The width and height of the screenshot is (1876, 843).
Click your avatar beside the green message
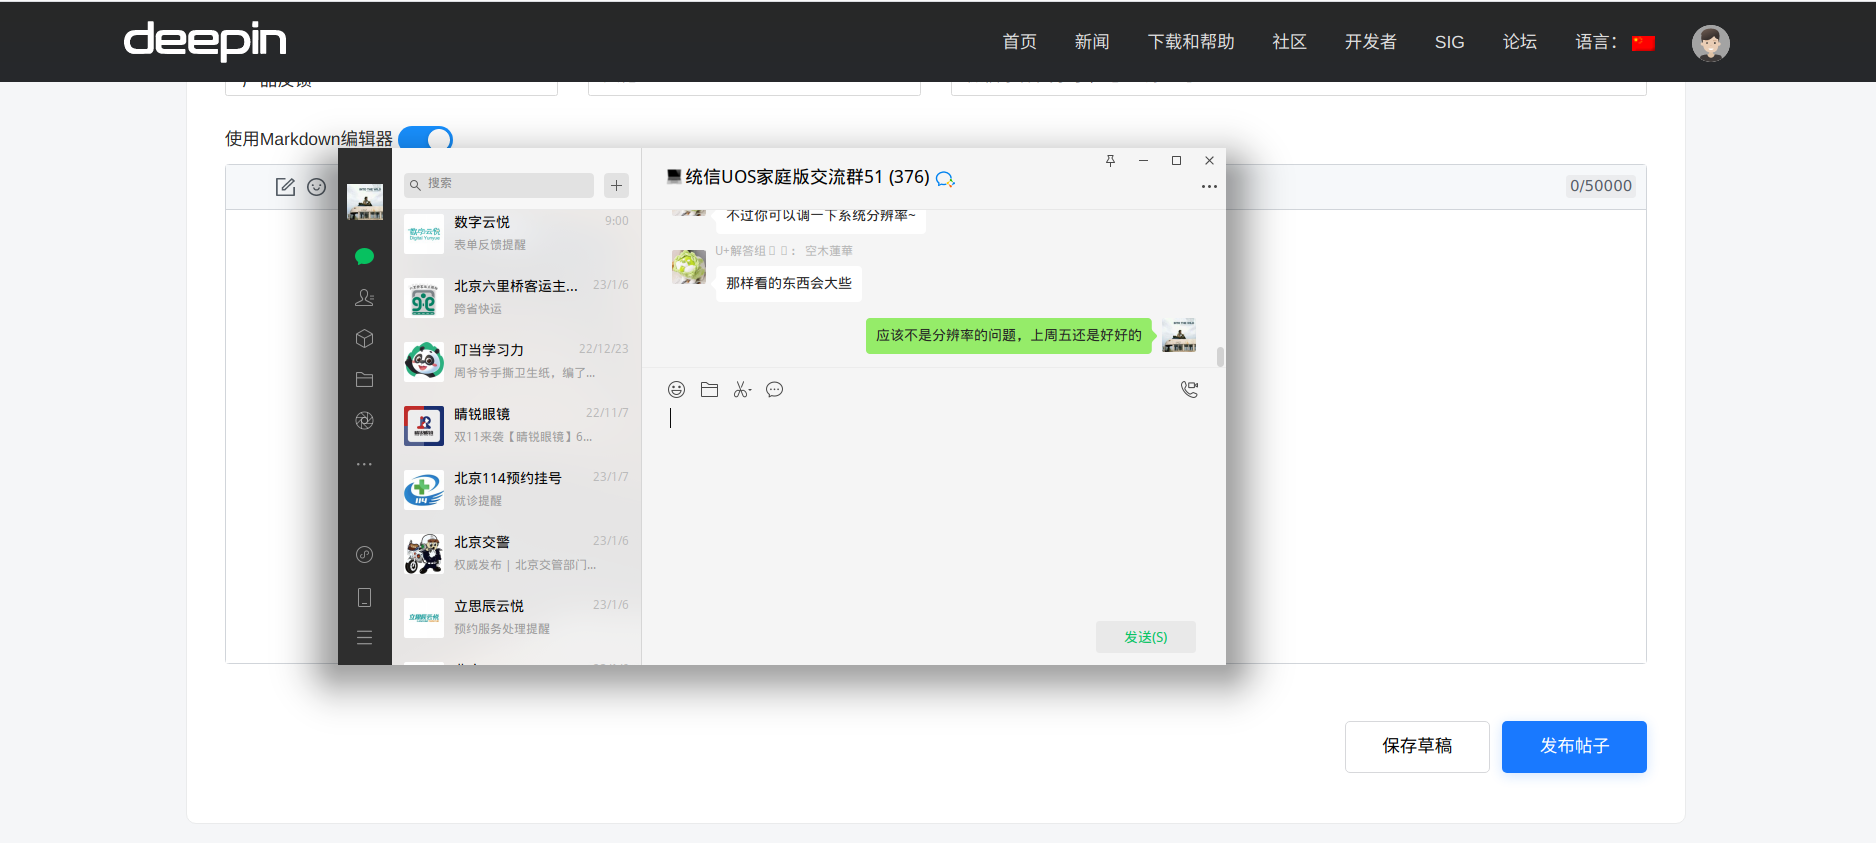click(x=1179, y=336)
